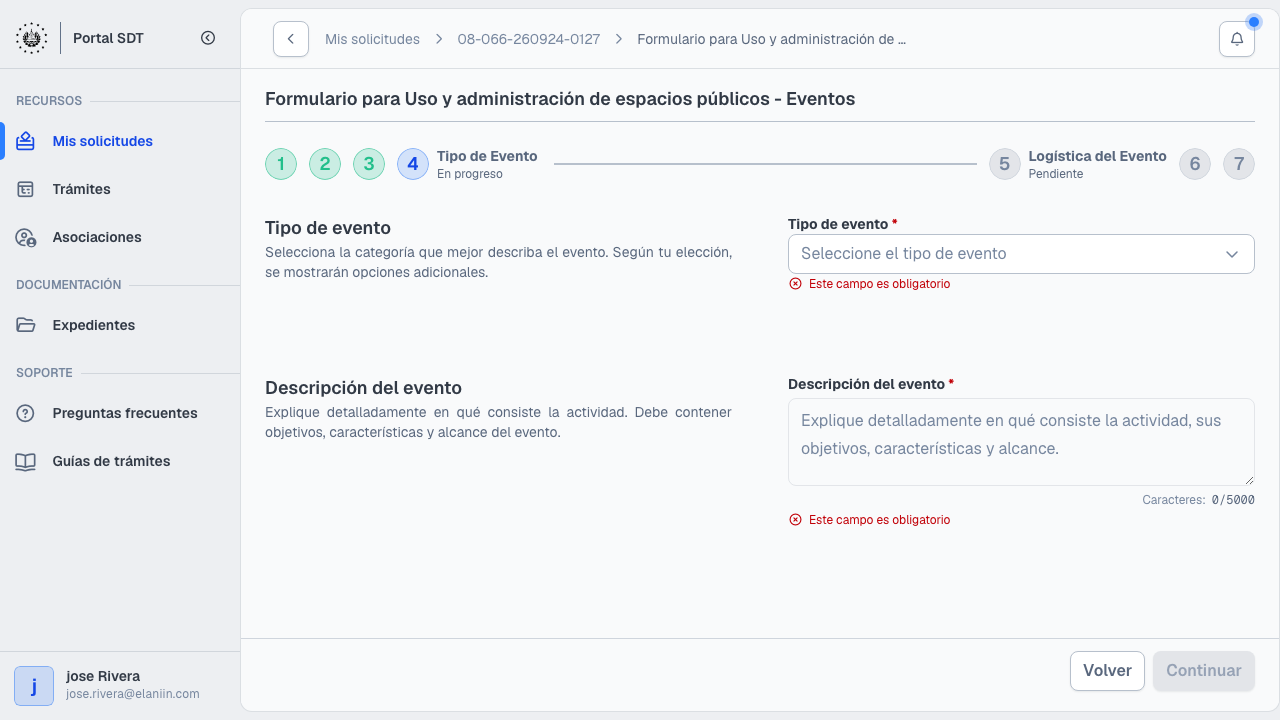Click the Expedientes folder icon
The width and height of the screenshot is (1280, 720).
[x=26, y=325]
